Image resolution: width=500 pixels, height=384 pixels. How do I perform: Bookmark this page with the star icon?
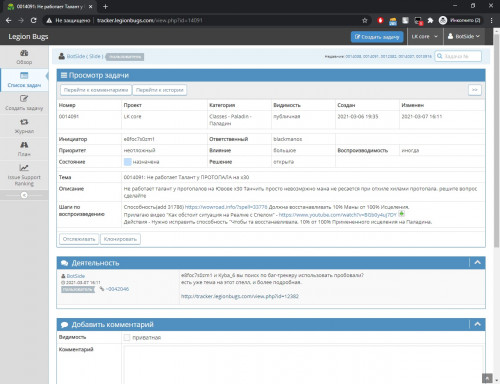tap(365, 20)
